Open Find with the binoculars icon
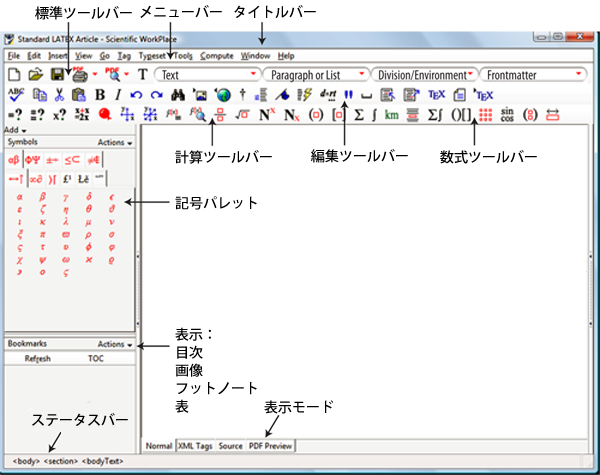Screen dimensions: 600x475 point(178,95)
